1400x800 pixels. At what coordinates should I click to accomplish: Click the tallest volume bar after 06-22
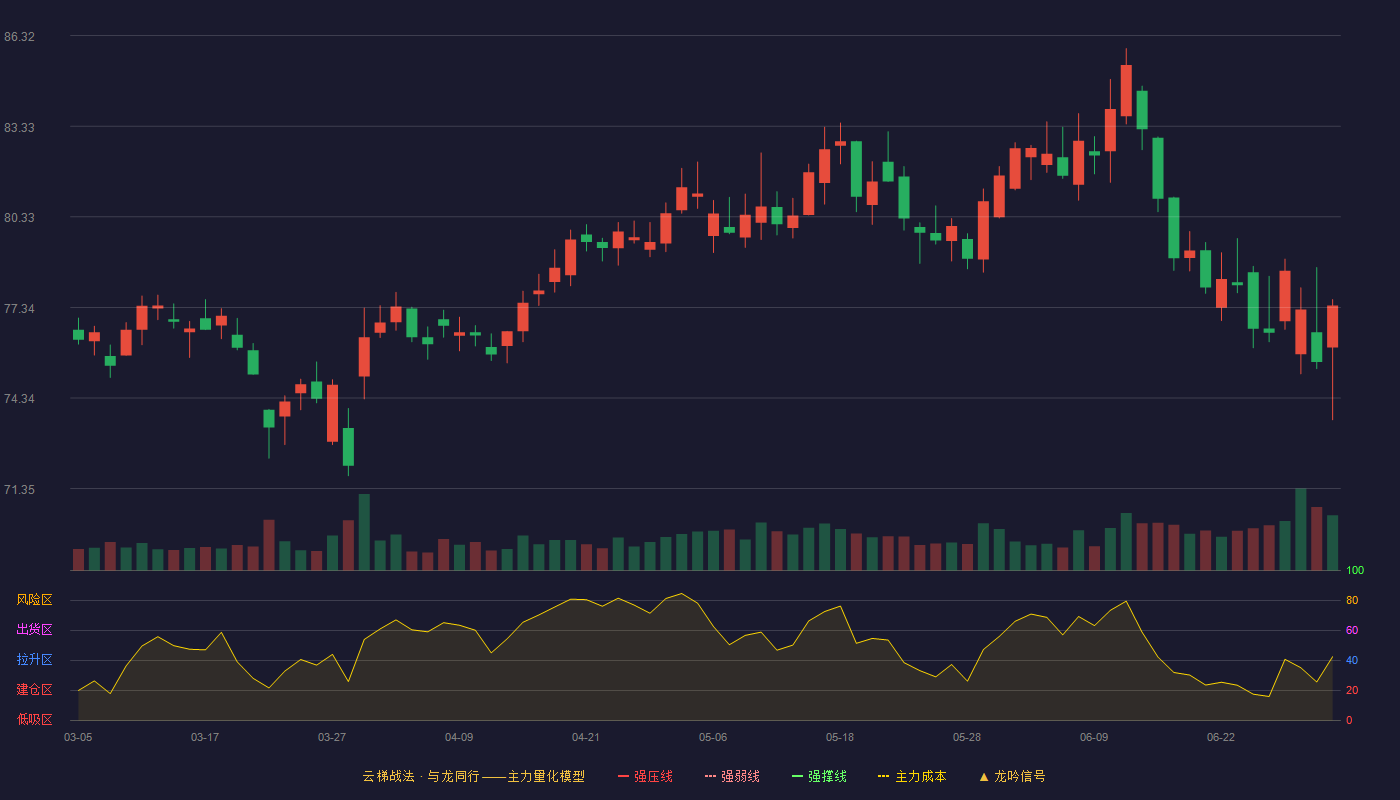coord(1300,529)
